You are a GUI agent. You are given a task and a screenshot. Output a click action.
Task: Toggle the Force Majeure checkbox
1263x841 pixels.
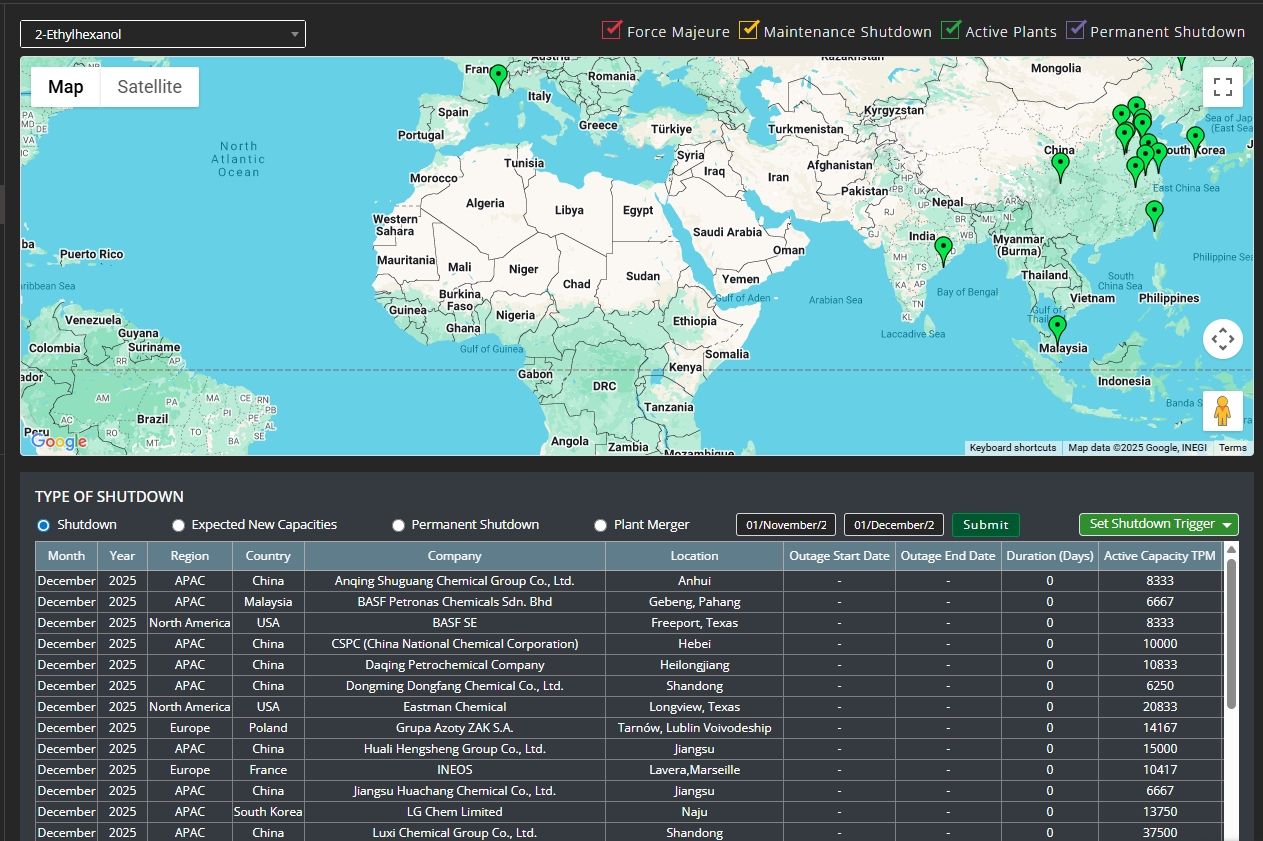coord(612,30)
